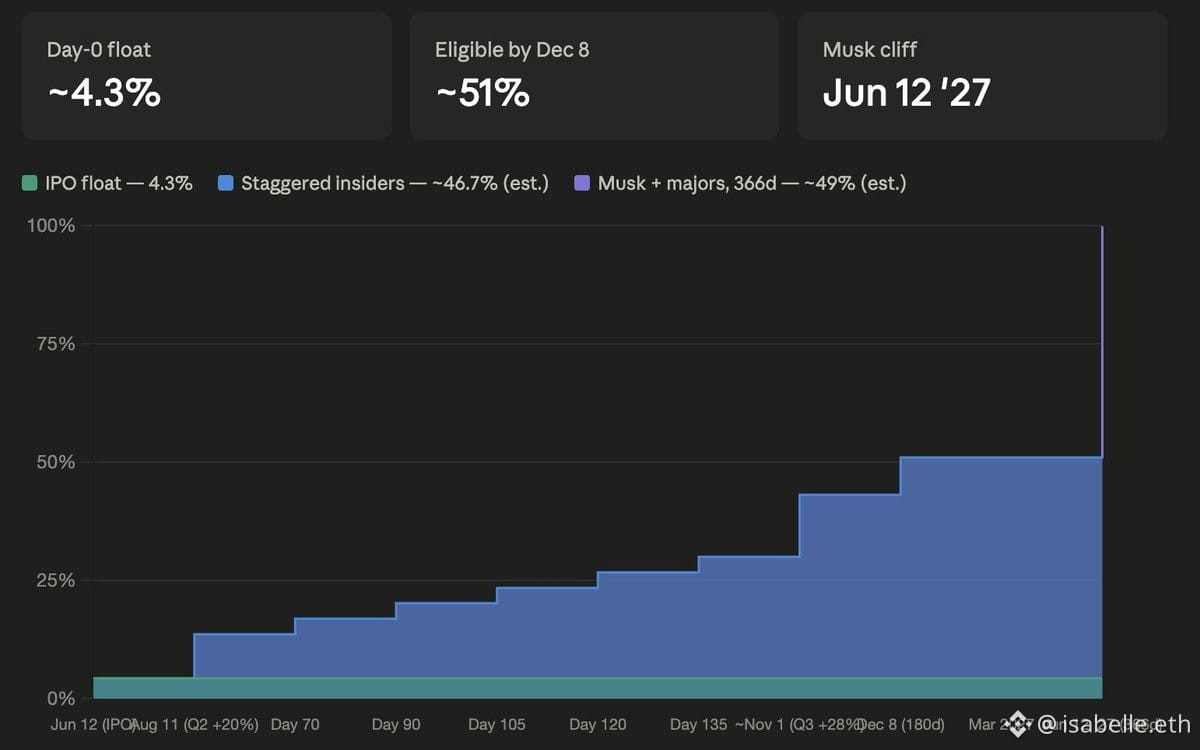Click the '25%' y-axis label

tap(55, 580)
